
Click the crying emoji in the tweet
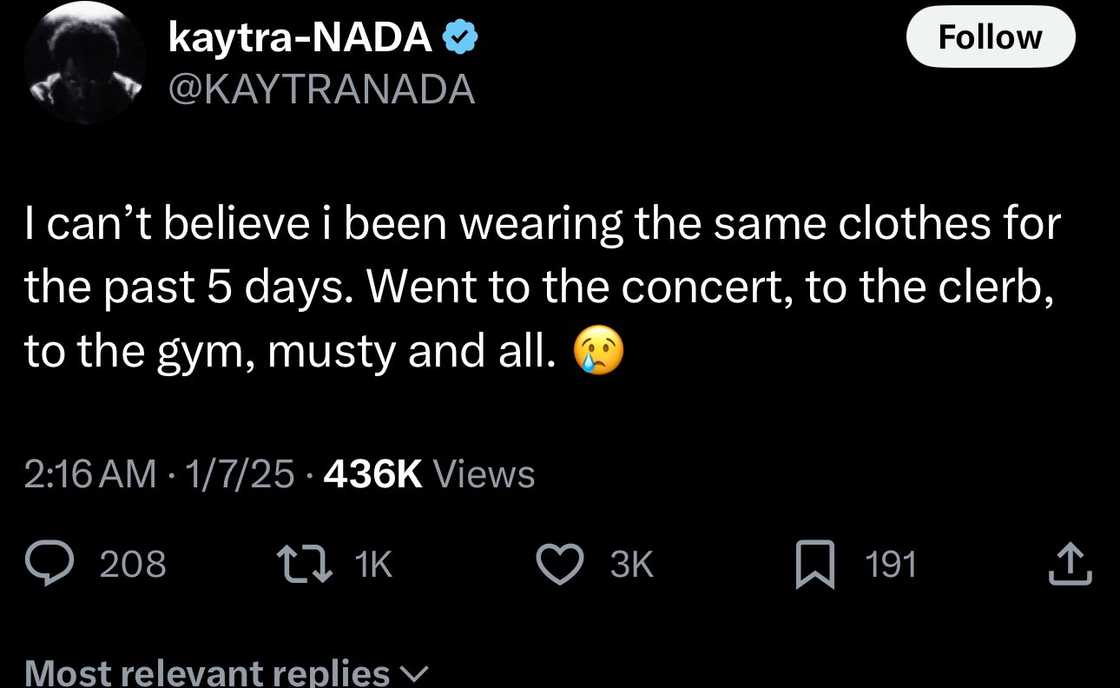598,354
